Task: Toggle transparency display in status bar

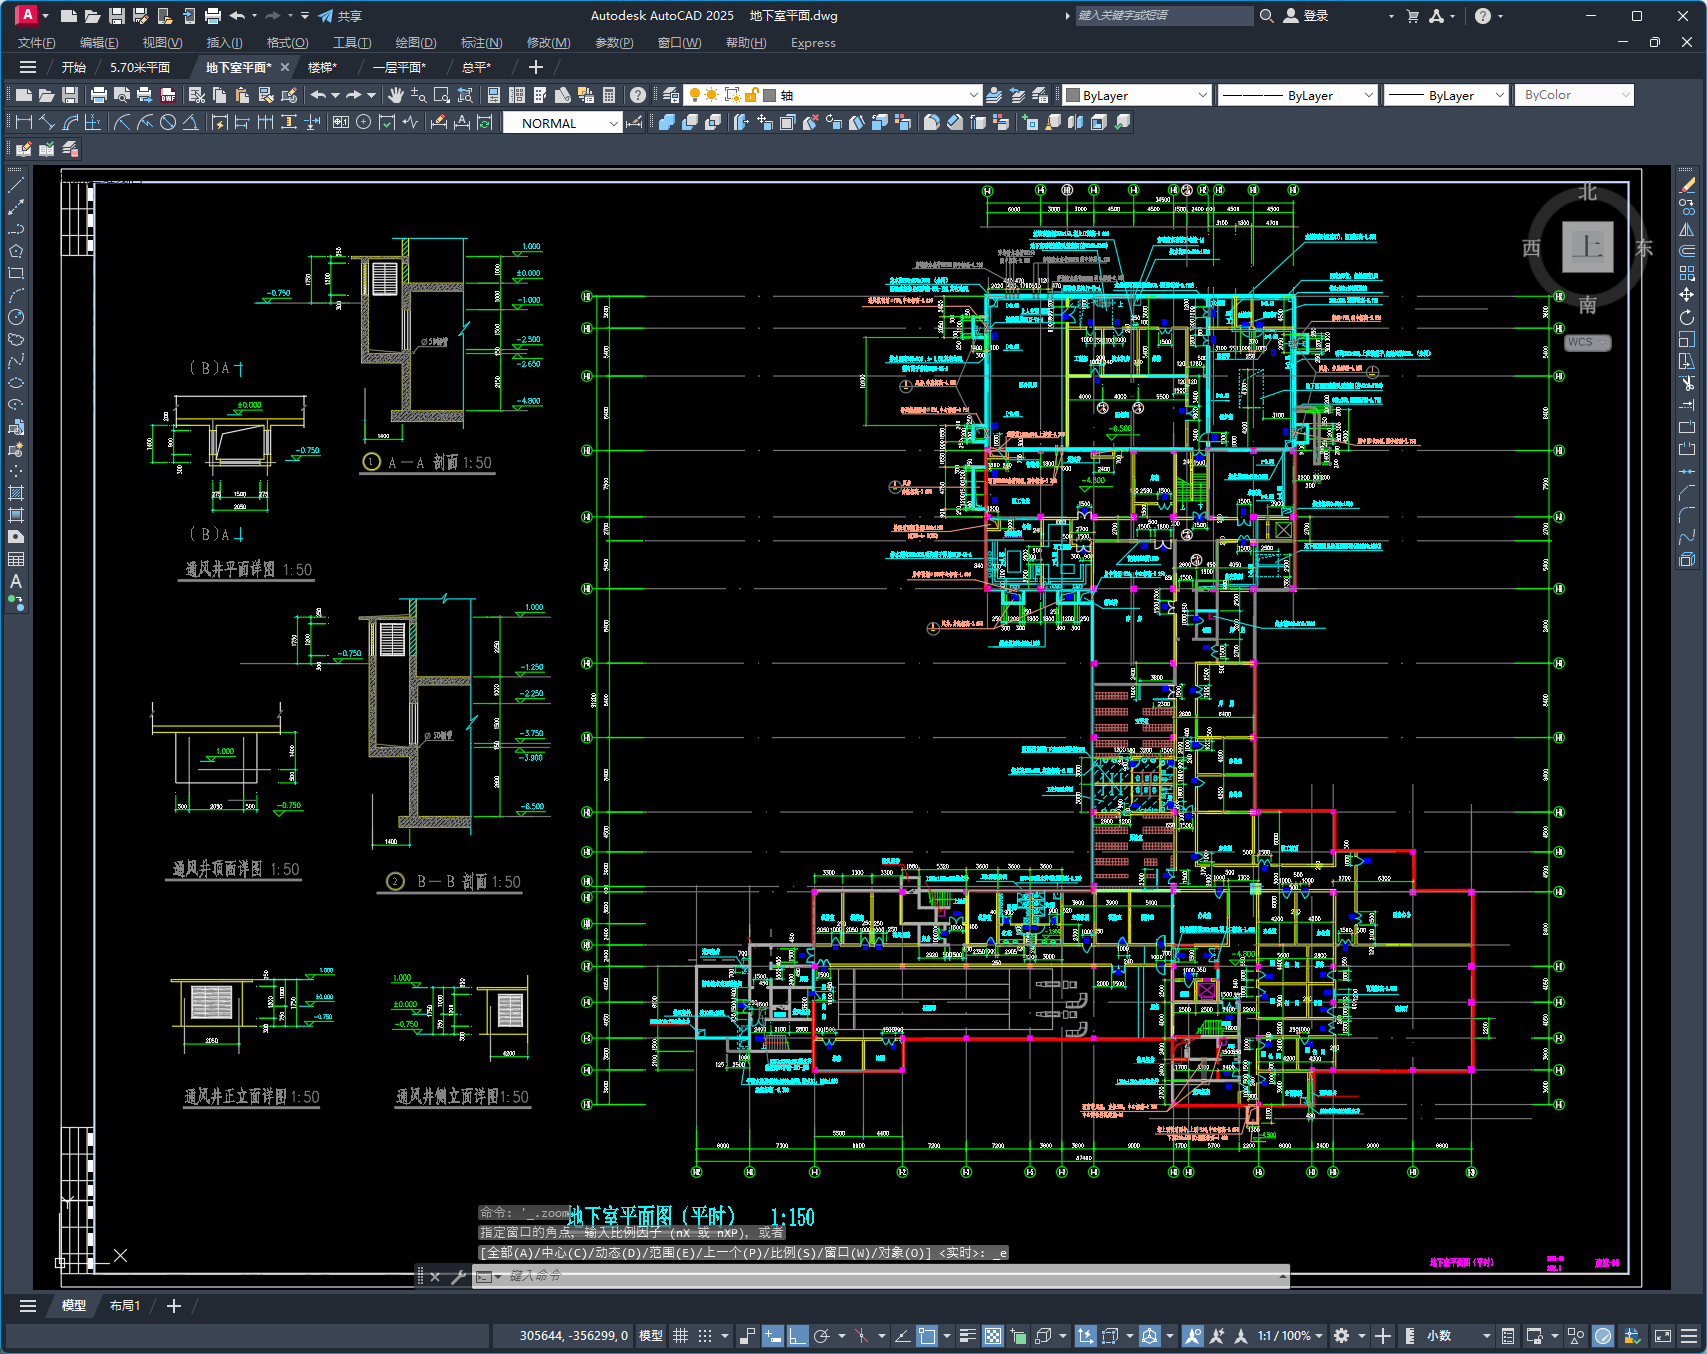Action: click(x=992, y=1336)
